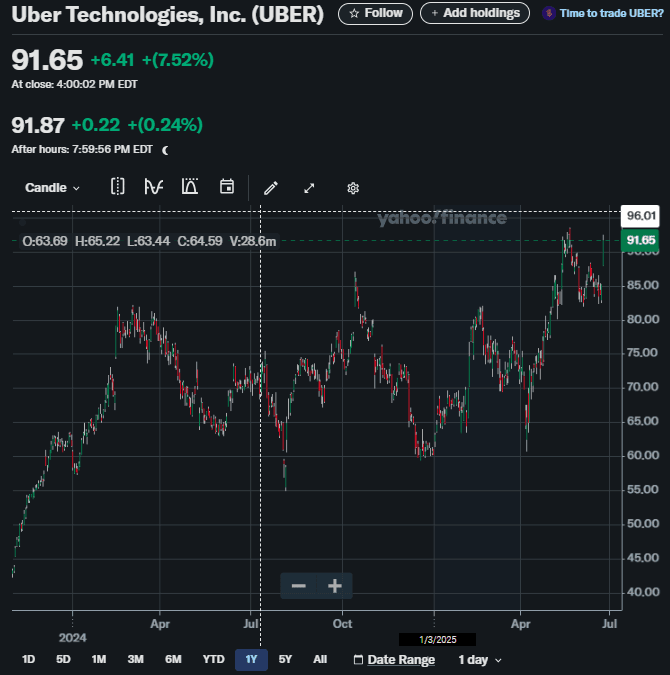Open chart settings gear
The image size is (670, 675).
tap(353, 187)
